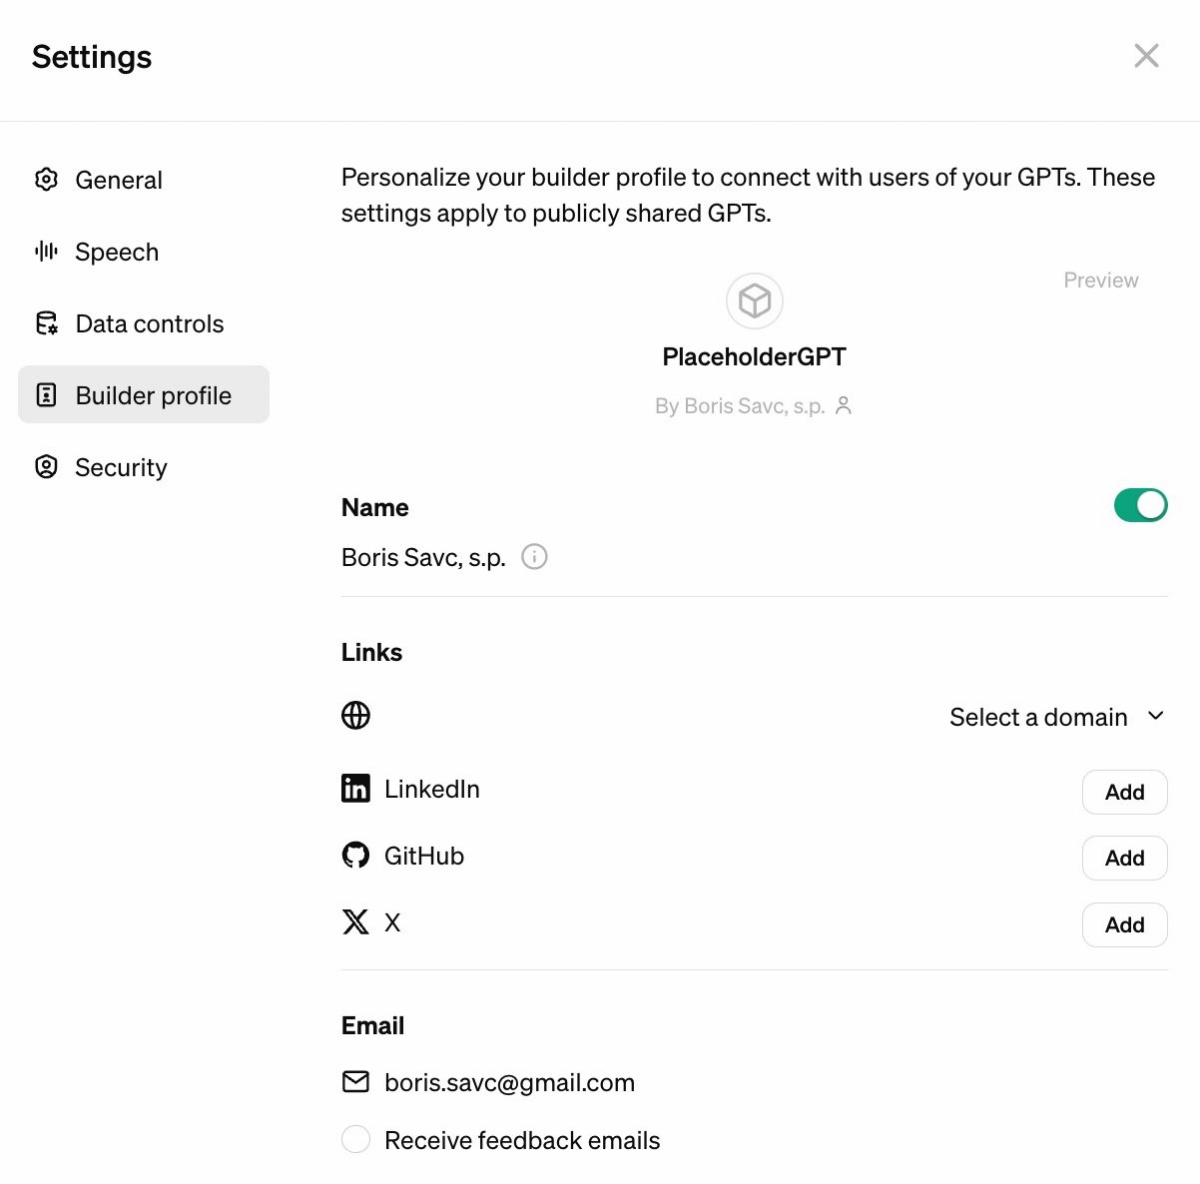The width and height of the screenshot is (1200, 1184).
Task: Click the globe website icon under Links
Action: click(x=356, y=715)
